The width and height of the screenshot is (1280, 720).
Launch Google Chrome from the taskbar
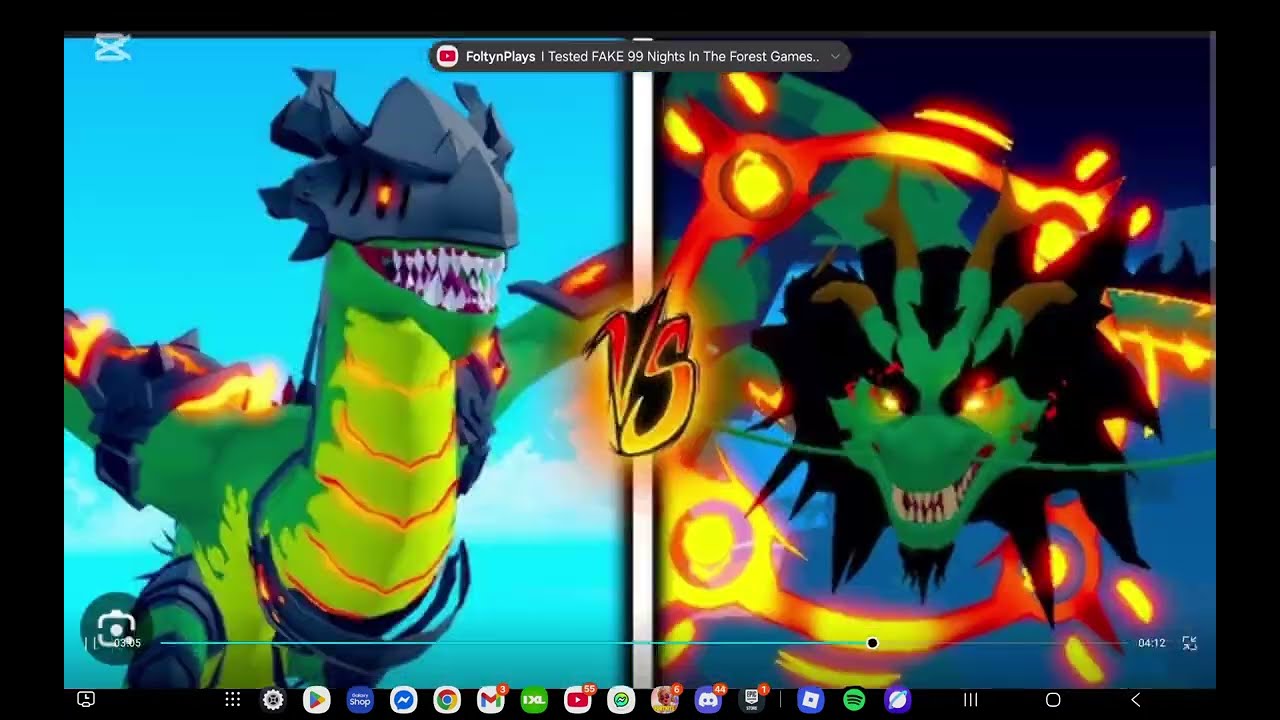point(447,700)
